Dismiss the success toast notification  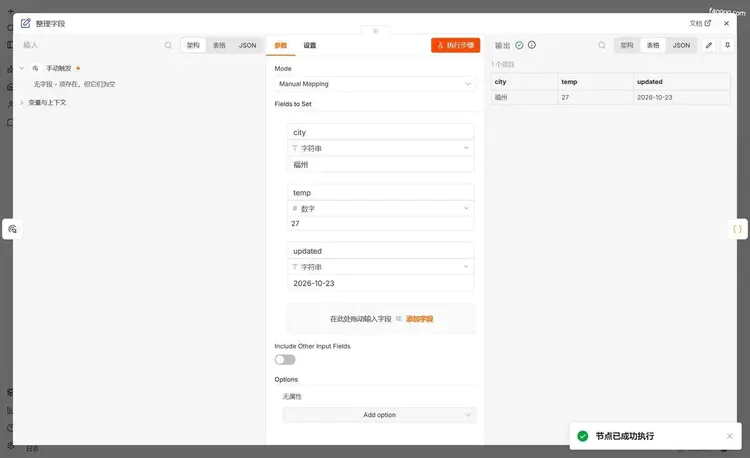tap(729, 436)
